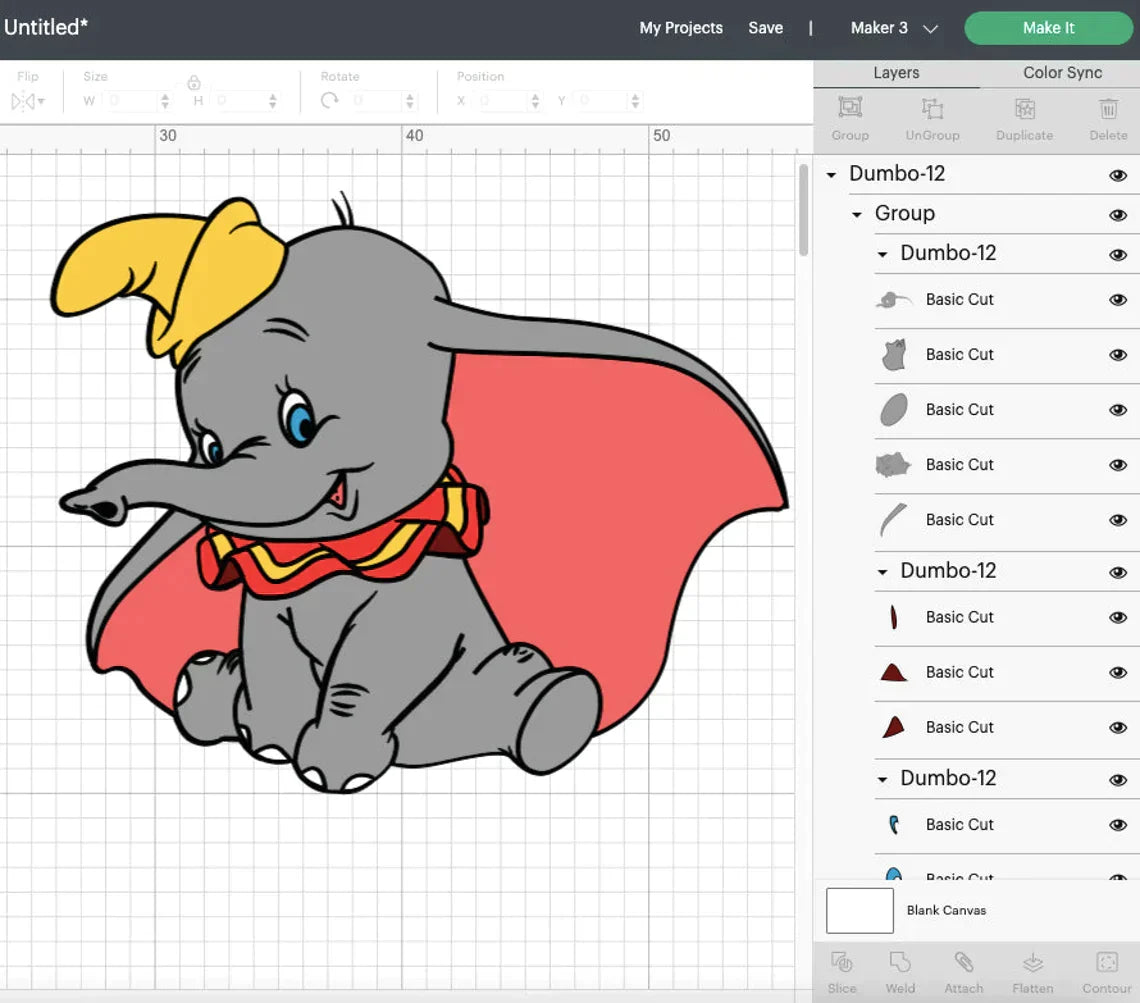Click the Duplicate layer icon
Screen dimensions: 1140x1003
(x=1024, y=109)
